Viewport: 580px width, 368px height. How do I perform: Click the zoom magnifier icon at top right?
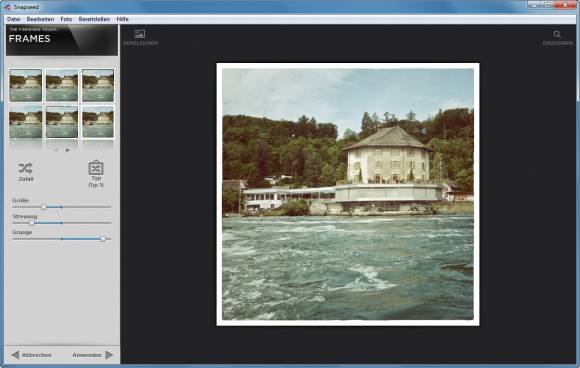tap(557, 34)
